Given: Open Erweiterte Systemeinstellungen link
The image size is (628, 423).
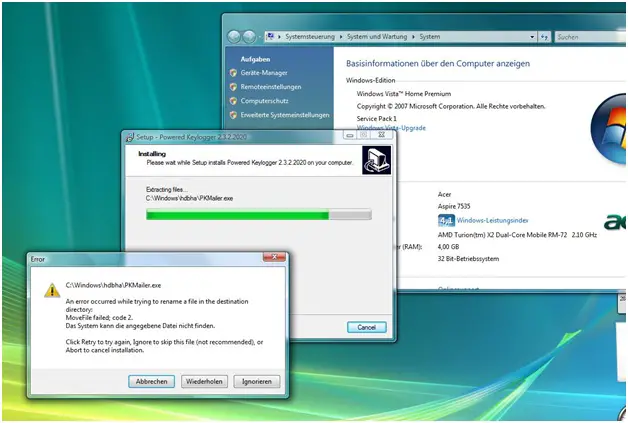Looking at the screenshot, I should point(284,114).
